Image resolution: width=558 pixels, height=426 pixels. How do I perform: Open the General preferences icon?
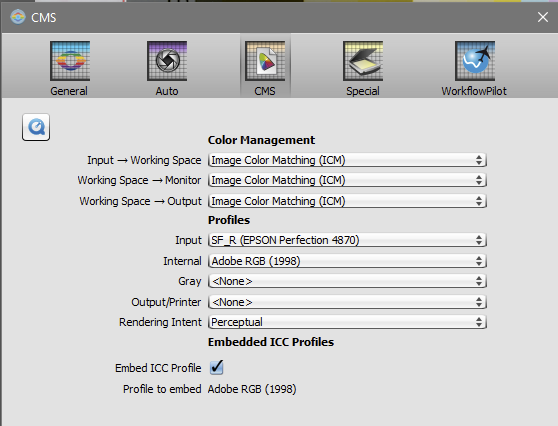(70, 61)
